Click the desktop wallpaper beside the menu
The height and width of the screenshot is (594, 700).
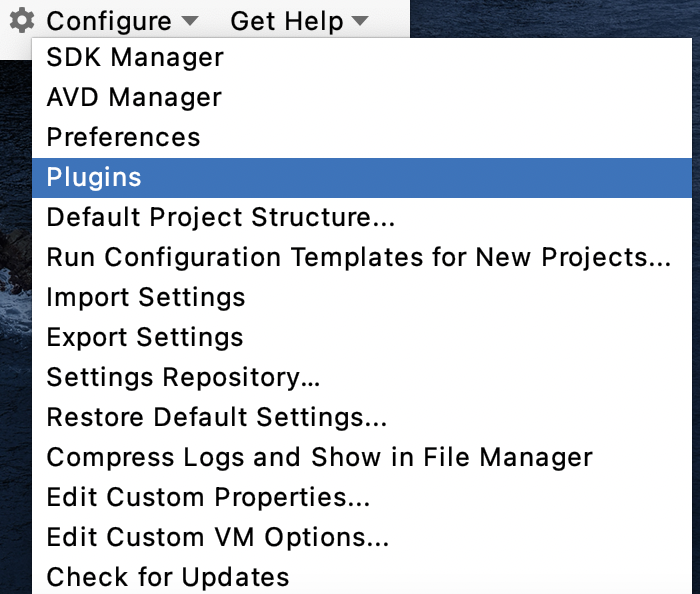554,18
